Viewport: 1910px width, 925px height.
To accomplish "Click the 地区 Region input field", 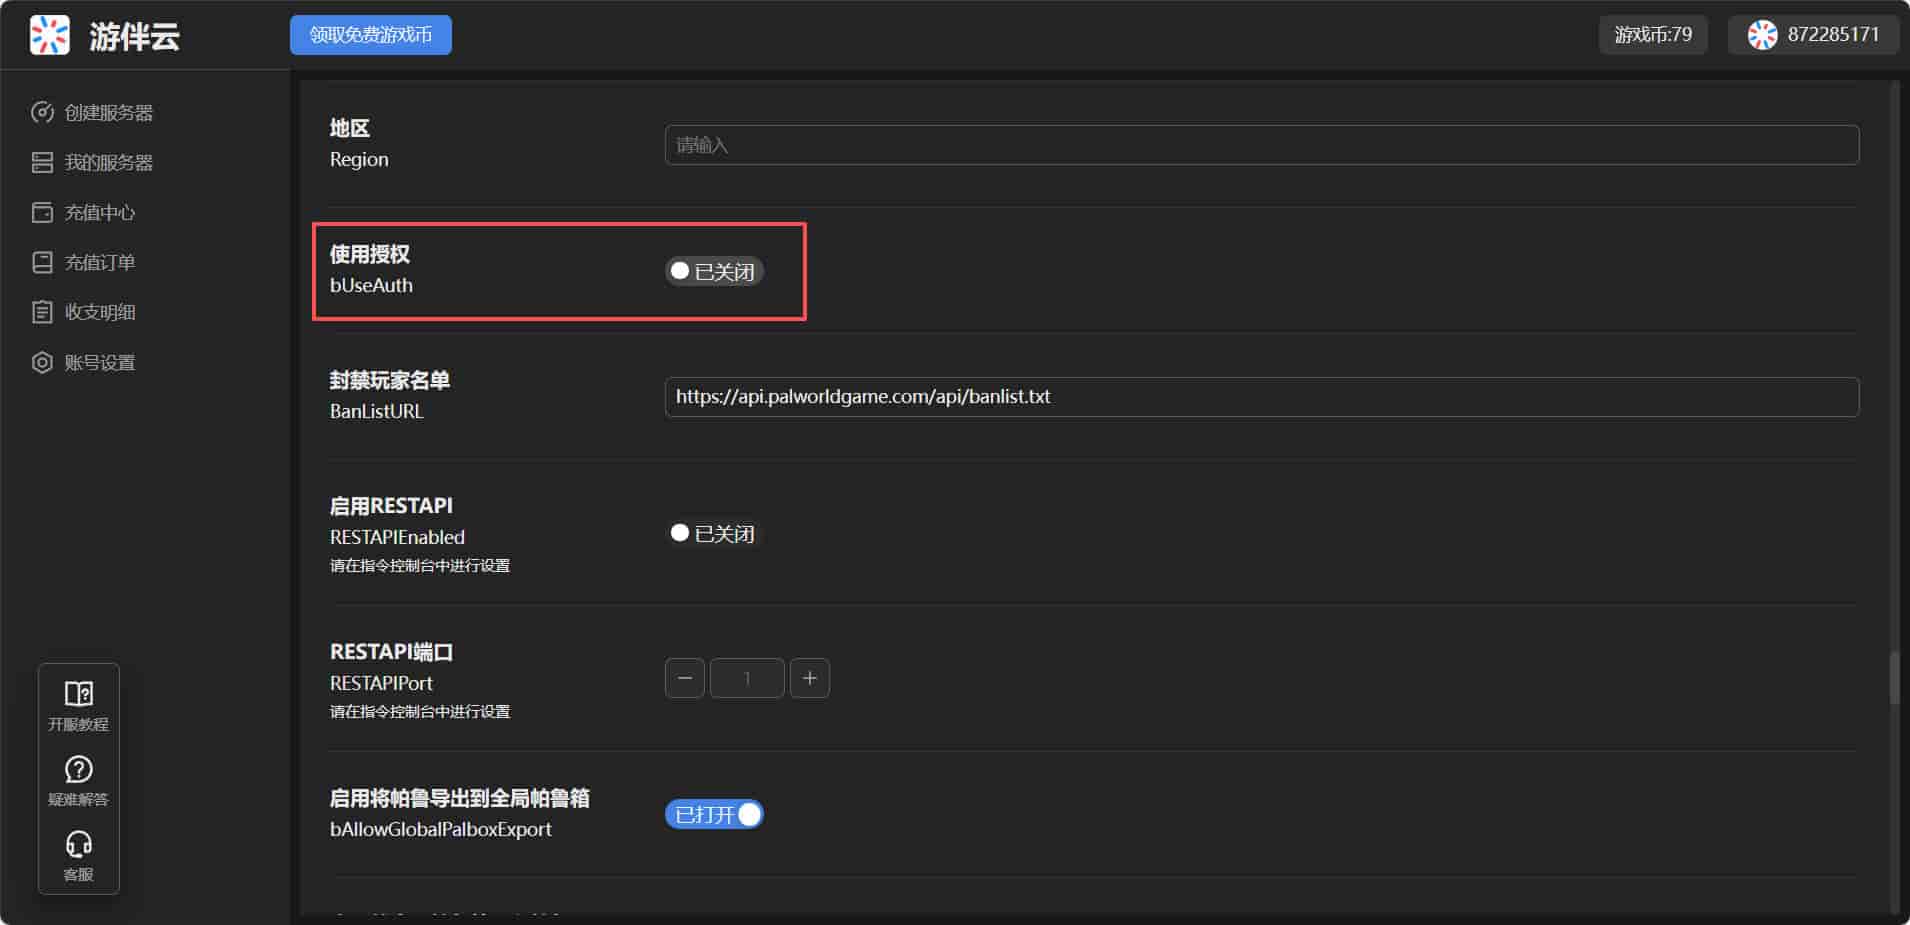I will (1261, 145).
